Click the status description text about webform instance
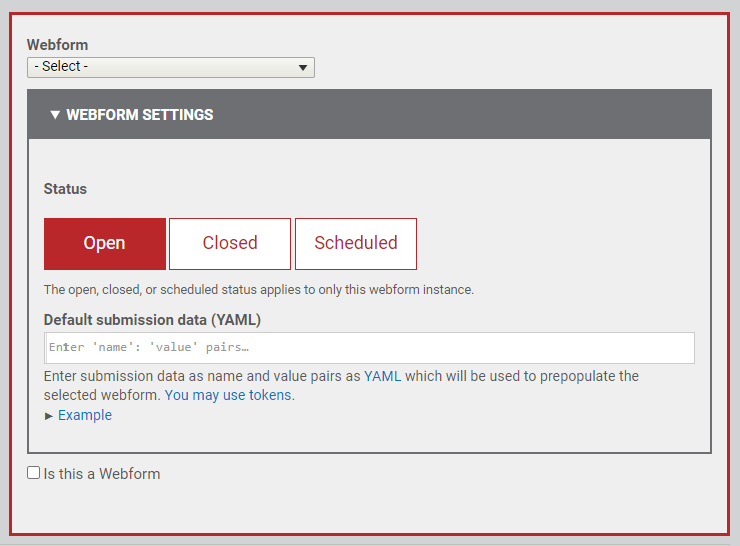The image size is (740, 546). [x=259, y=289]
